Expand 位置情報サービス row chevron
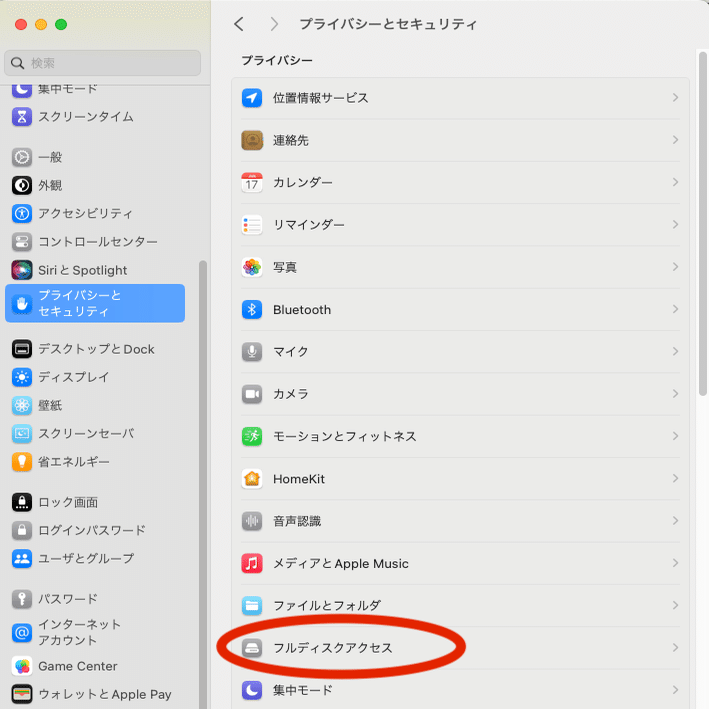Viewport: 709px width, 709px height. click(675, 98)
